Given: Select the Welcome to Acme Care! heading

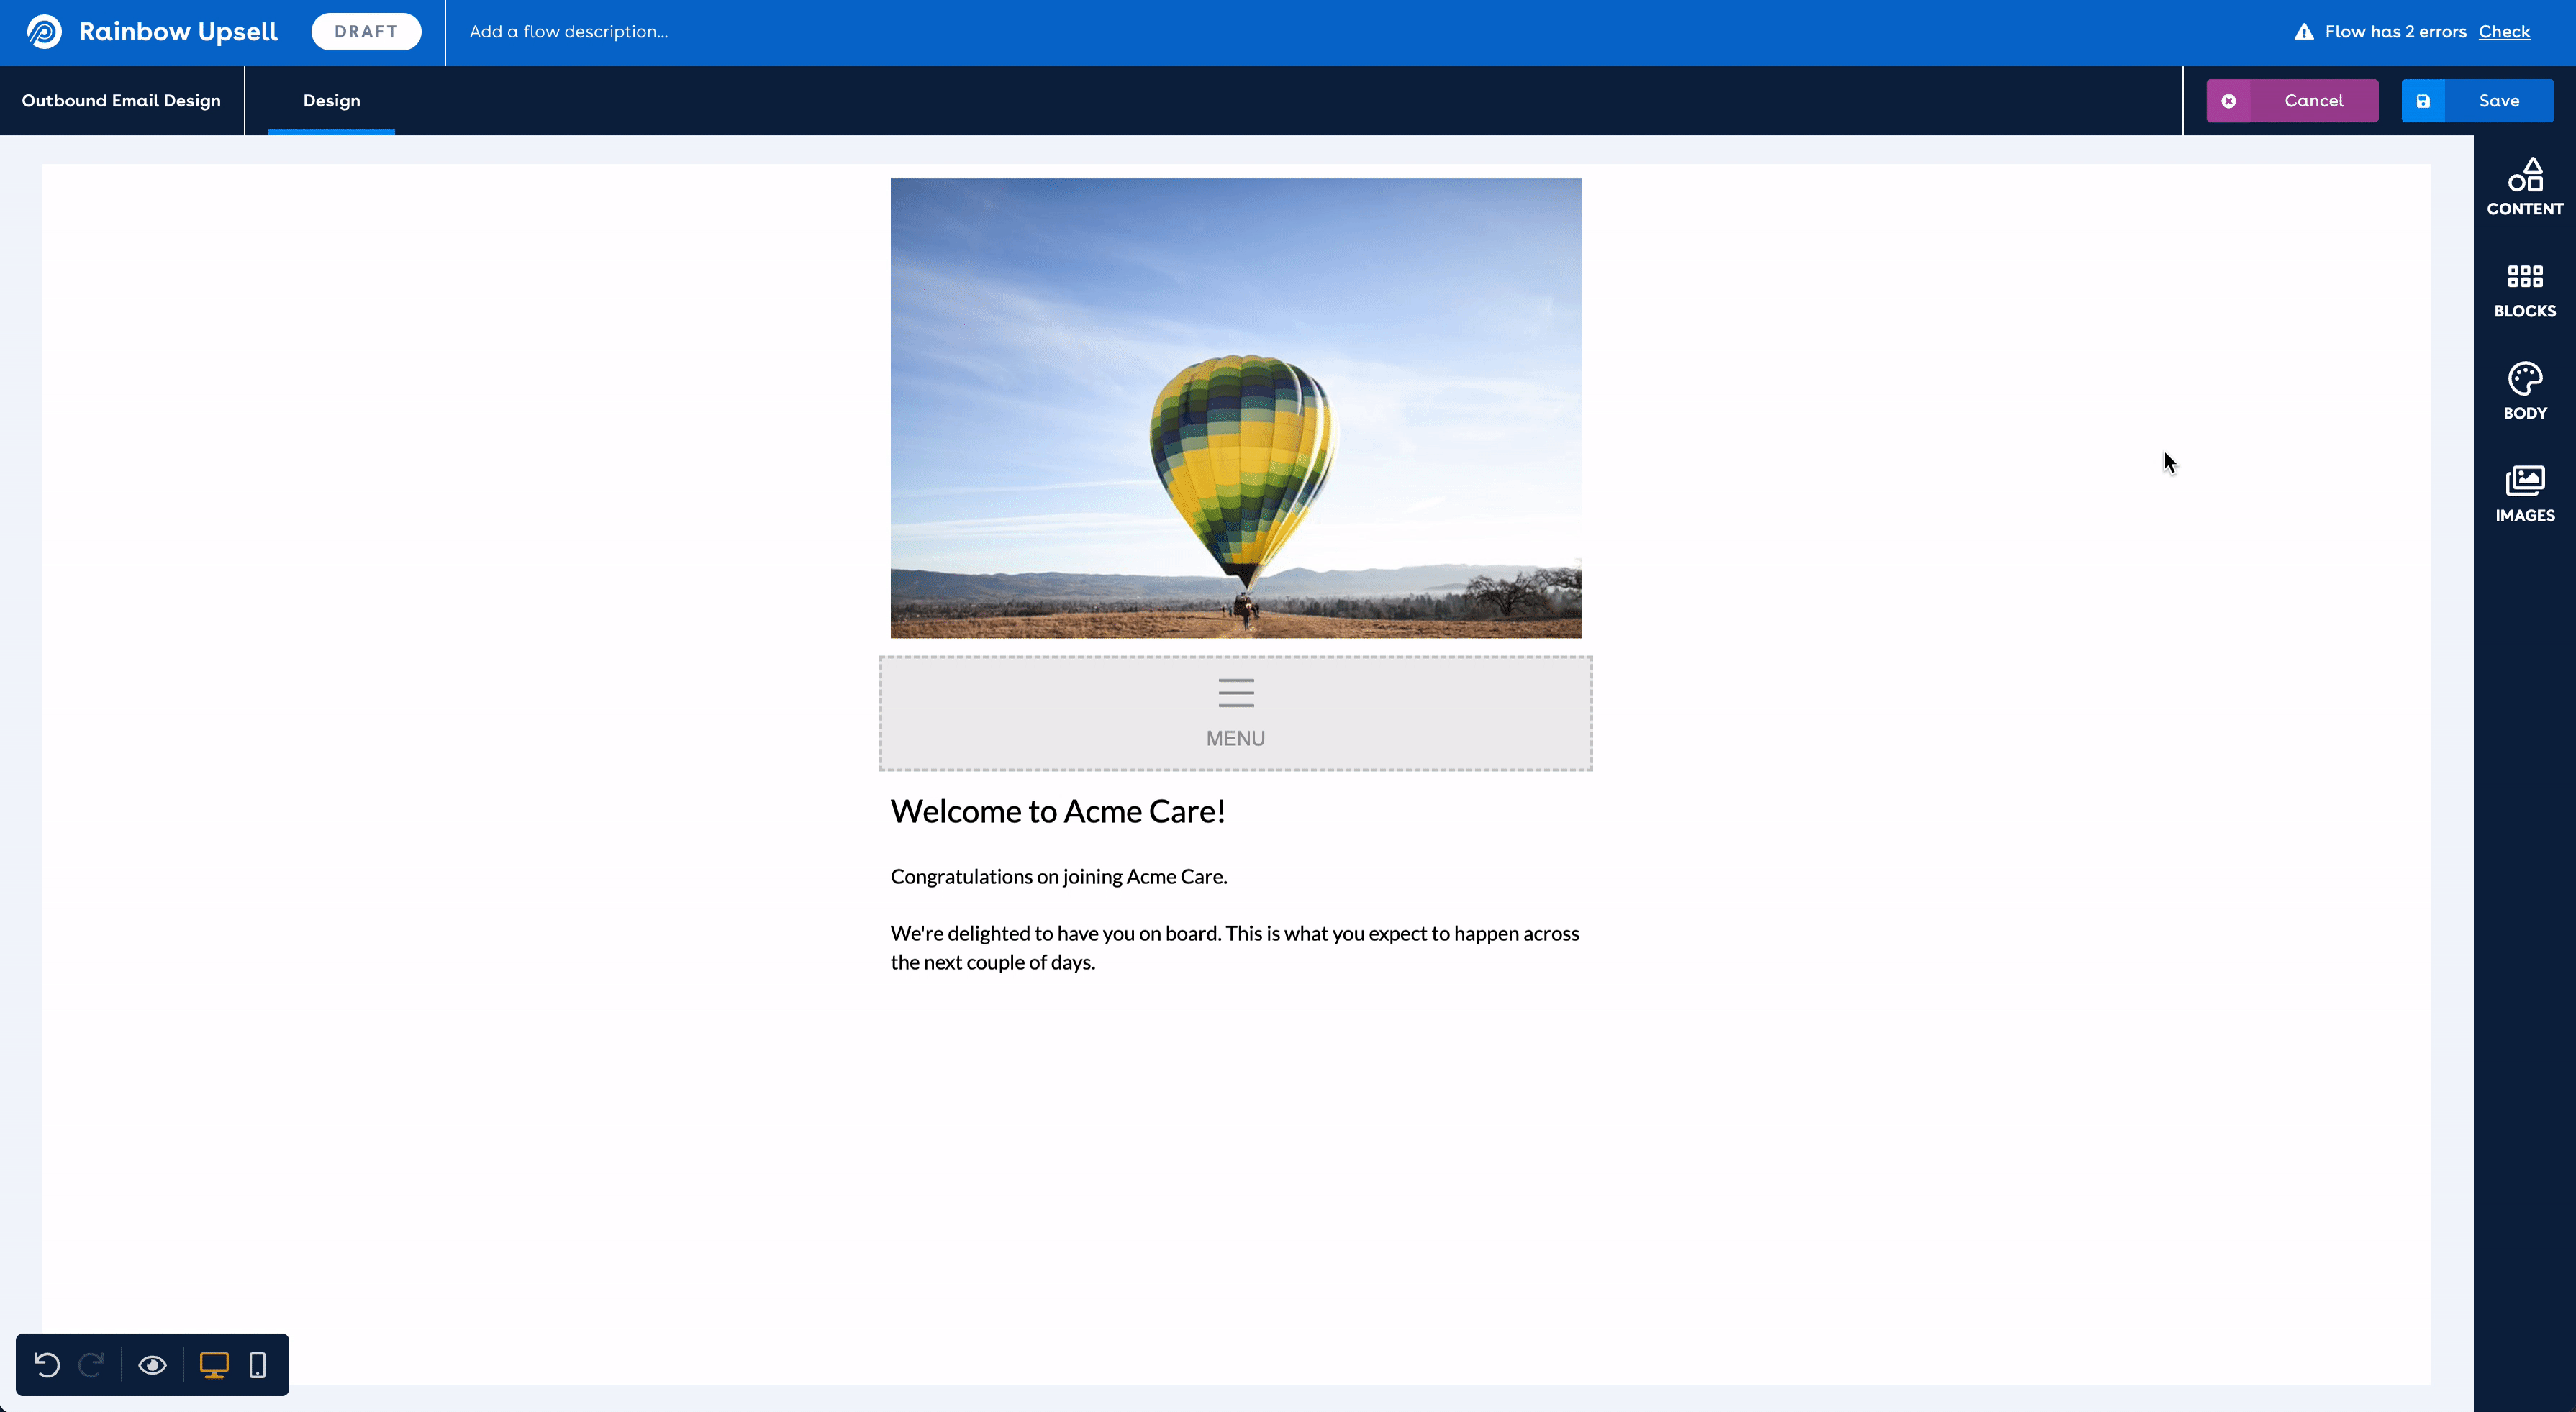Looking at the screenshot, I should 1057,811.
